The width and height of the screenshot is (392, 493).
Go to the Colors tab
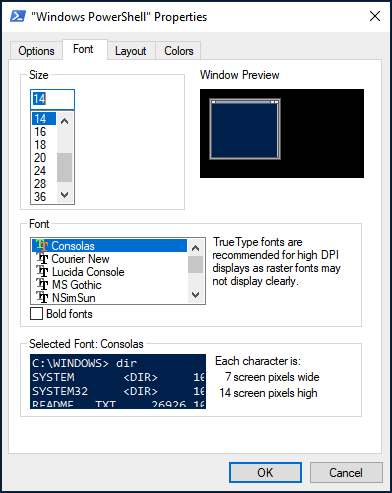pos(179,51)
